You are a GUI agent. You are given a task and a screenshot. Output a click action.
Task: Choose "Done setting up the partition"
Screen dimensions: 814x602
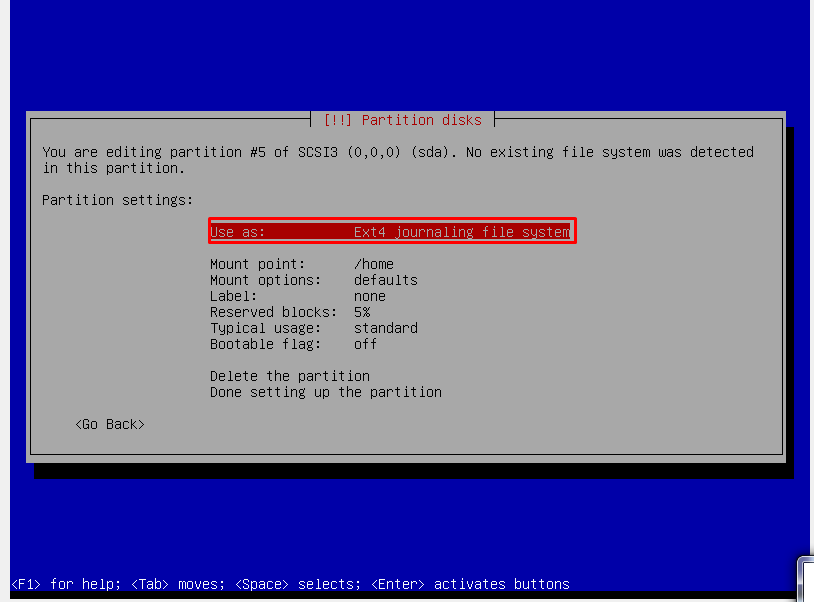326,392
